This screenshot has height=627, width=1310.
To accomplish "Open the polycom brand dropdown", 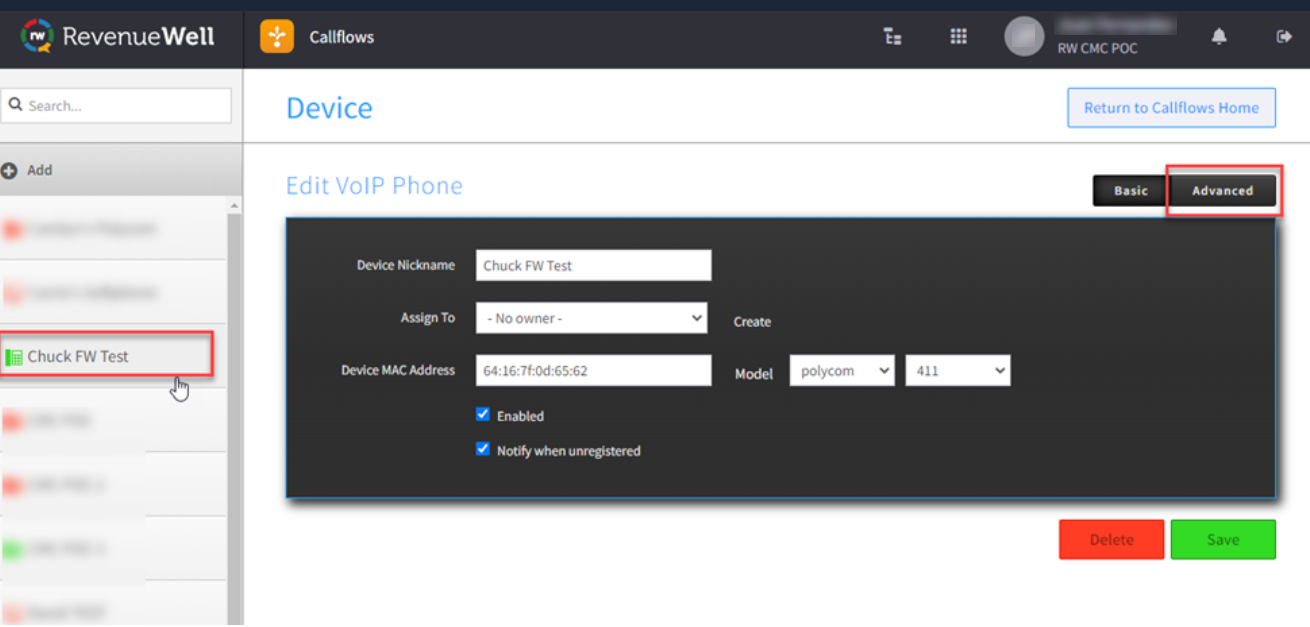I will click(842, 371).
